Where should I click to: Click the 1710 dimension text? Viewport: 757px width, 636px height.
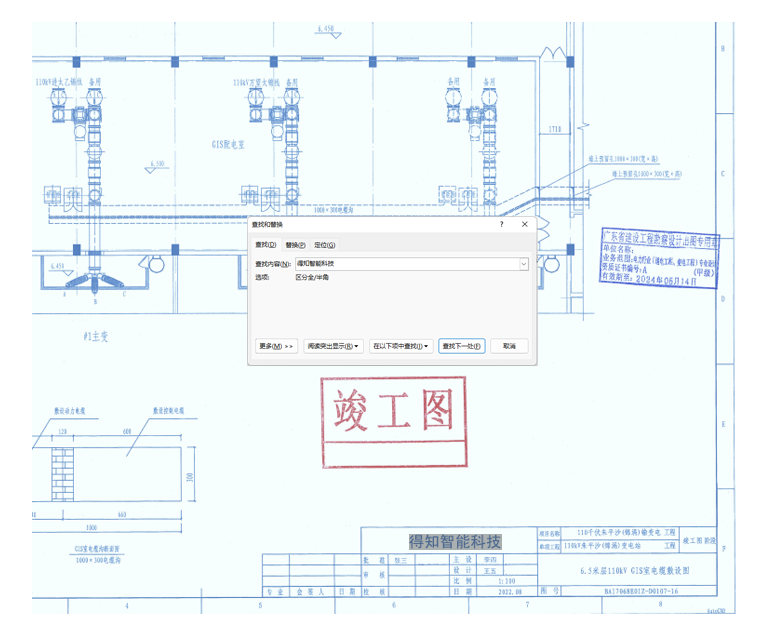(x=555, y=129)
